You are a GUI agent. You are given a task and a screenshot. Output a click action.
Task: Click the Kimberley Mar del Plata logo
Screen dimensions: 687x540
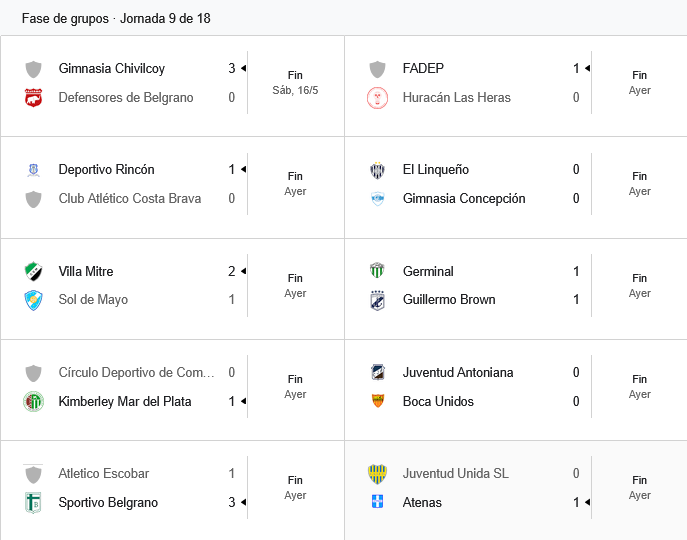tap(33, 401)
